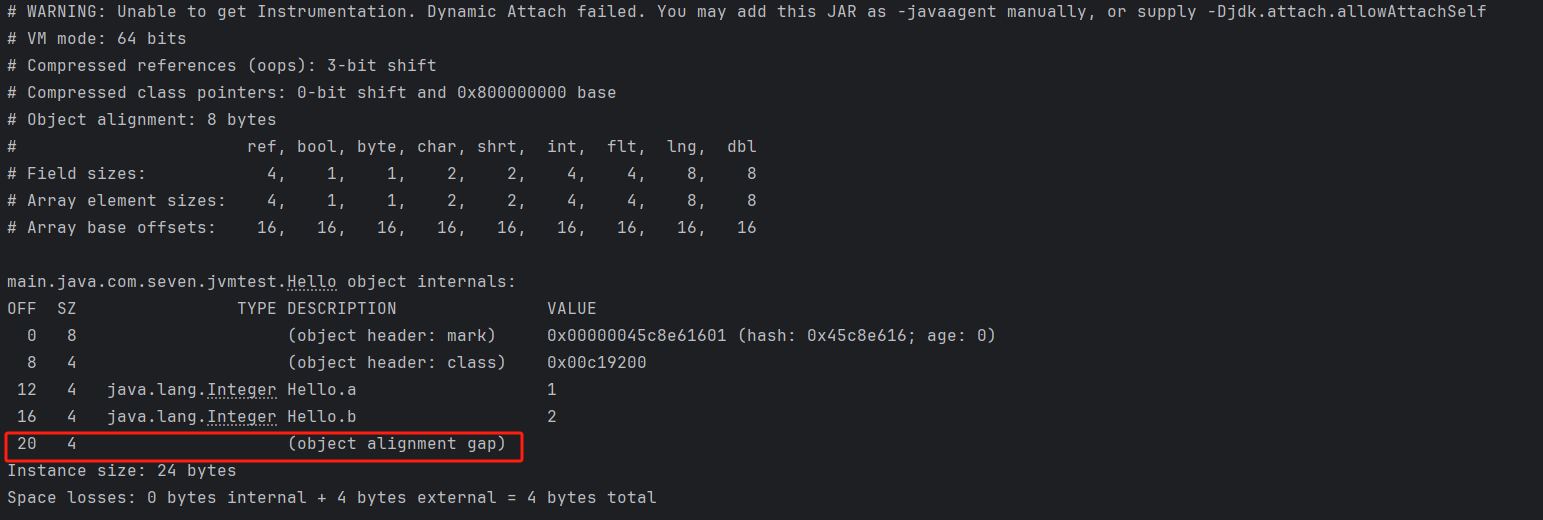Click the VALUE column header
This screenshot has height=520, width=1543.
click(x=571, y=309)
